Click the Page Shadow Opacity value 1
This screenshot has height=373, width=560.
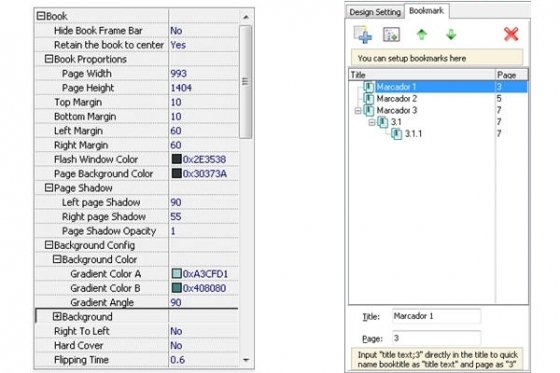pos(173,231)
